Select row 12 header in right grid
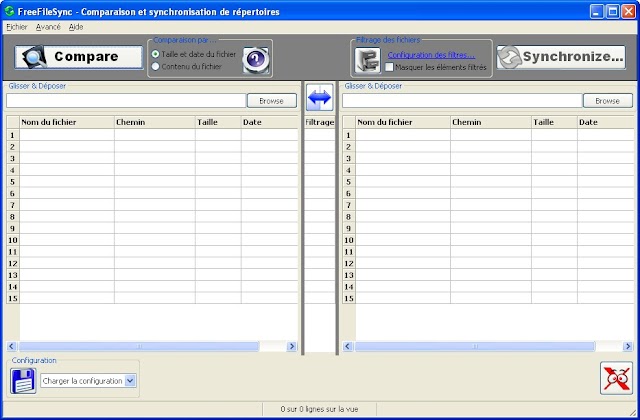The image size is (640, 420). click(349, 263)
